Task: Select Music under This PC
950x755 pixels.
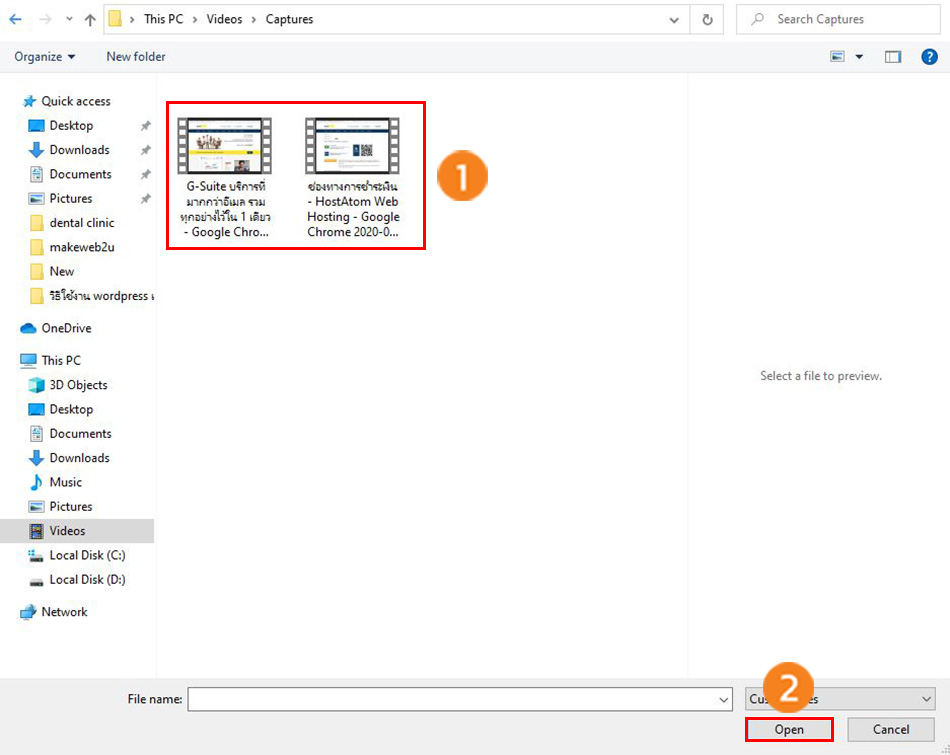Action: [65, 482]
